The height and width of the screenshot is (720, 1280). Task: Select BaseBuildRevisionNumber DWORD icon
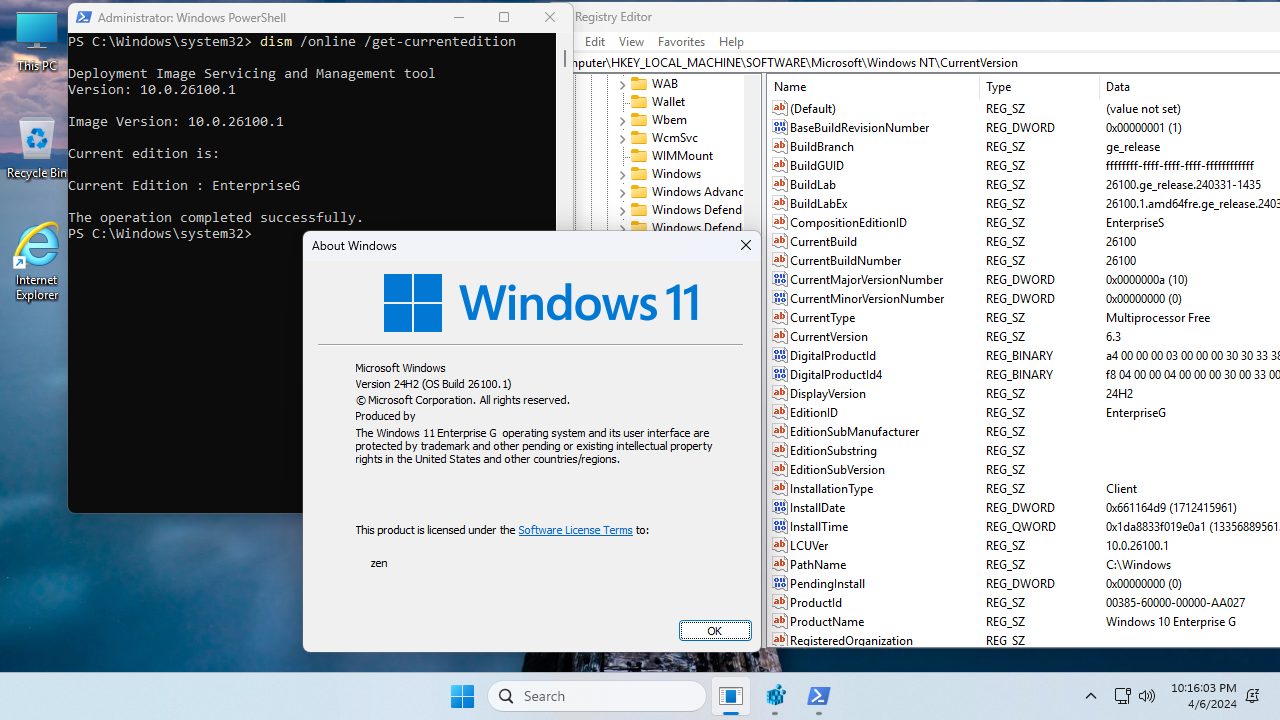780,127
